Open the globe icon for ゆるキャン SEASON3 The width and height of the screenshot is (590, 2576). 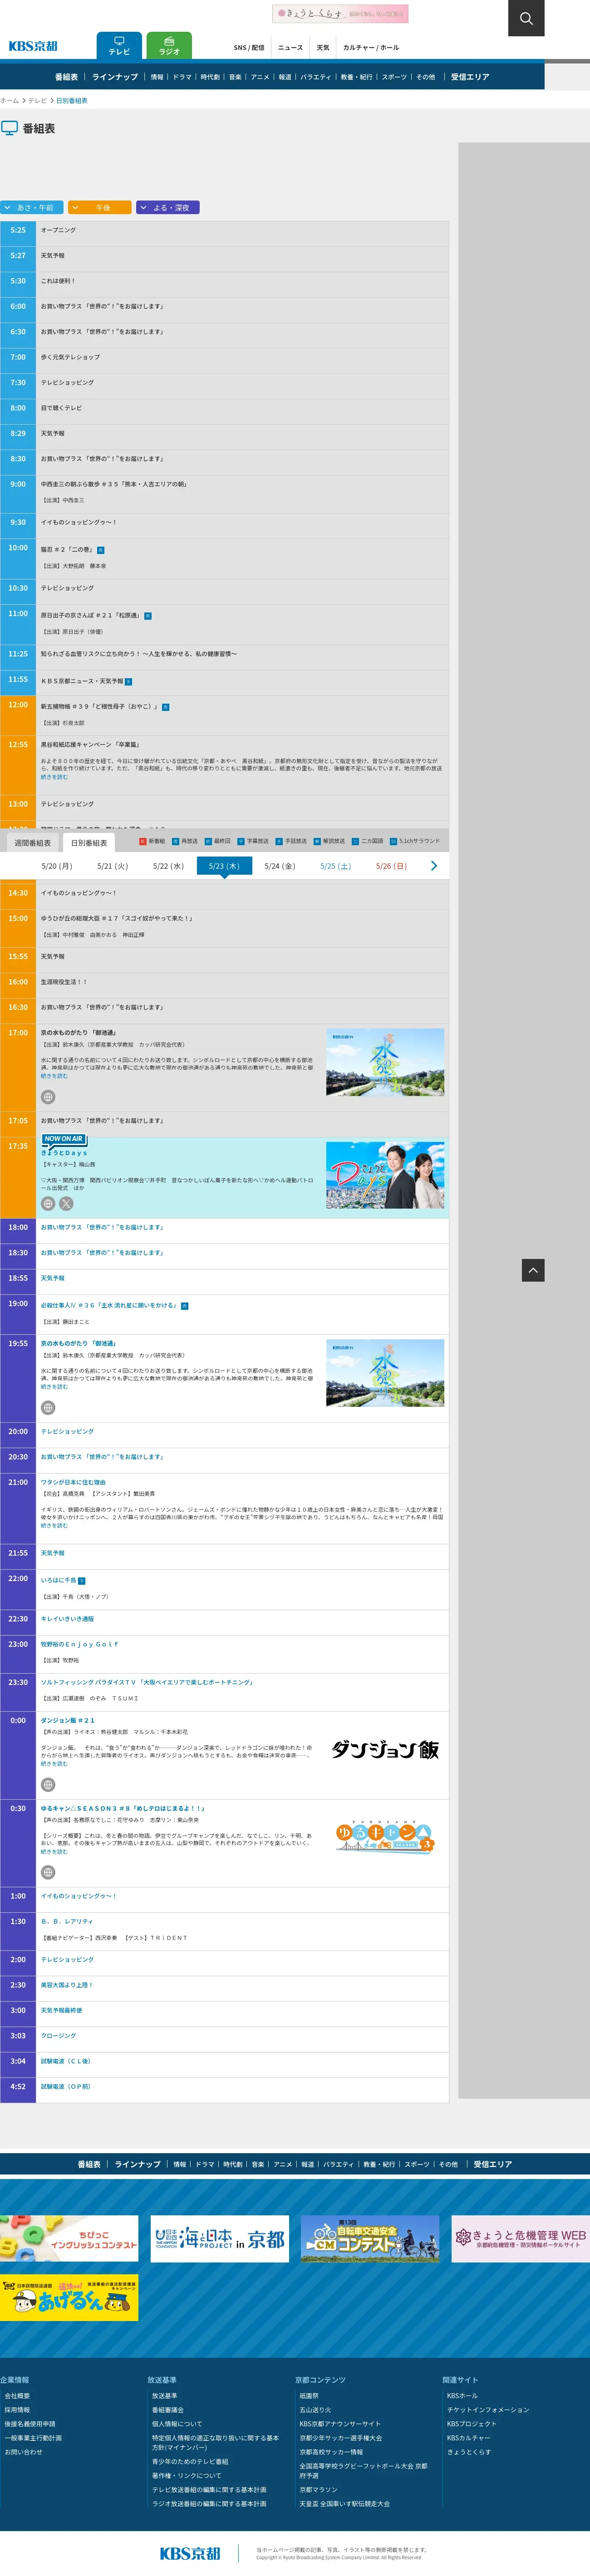coord(48,1872)
